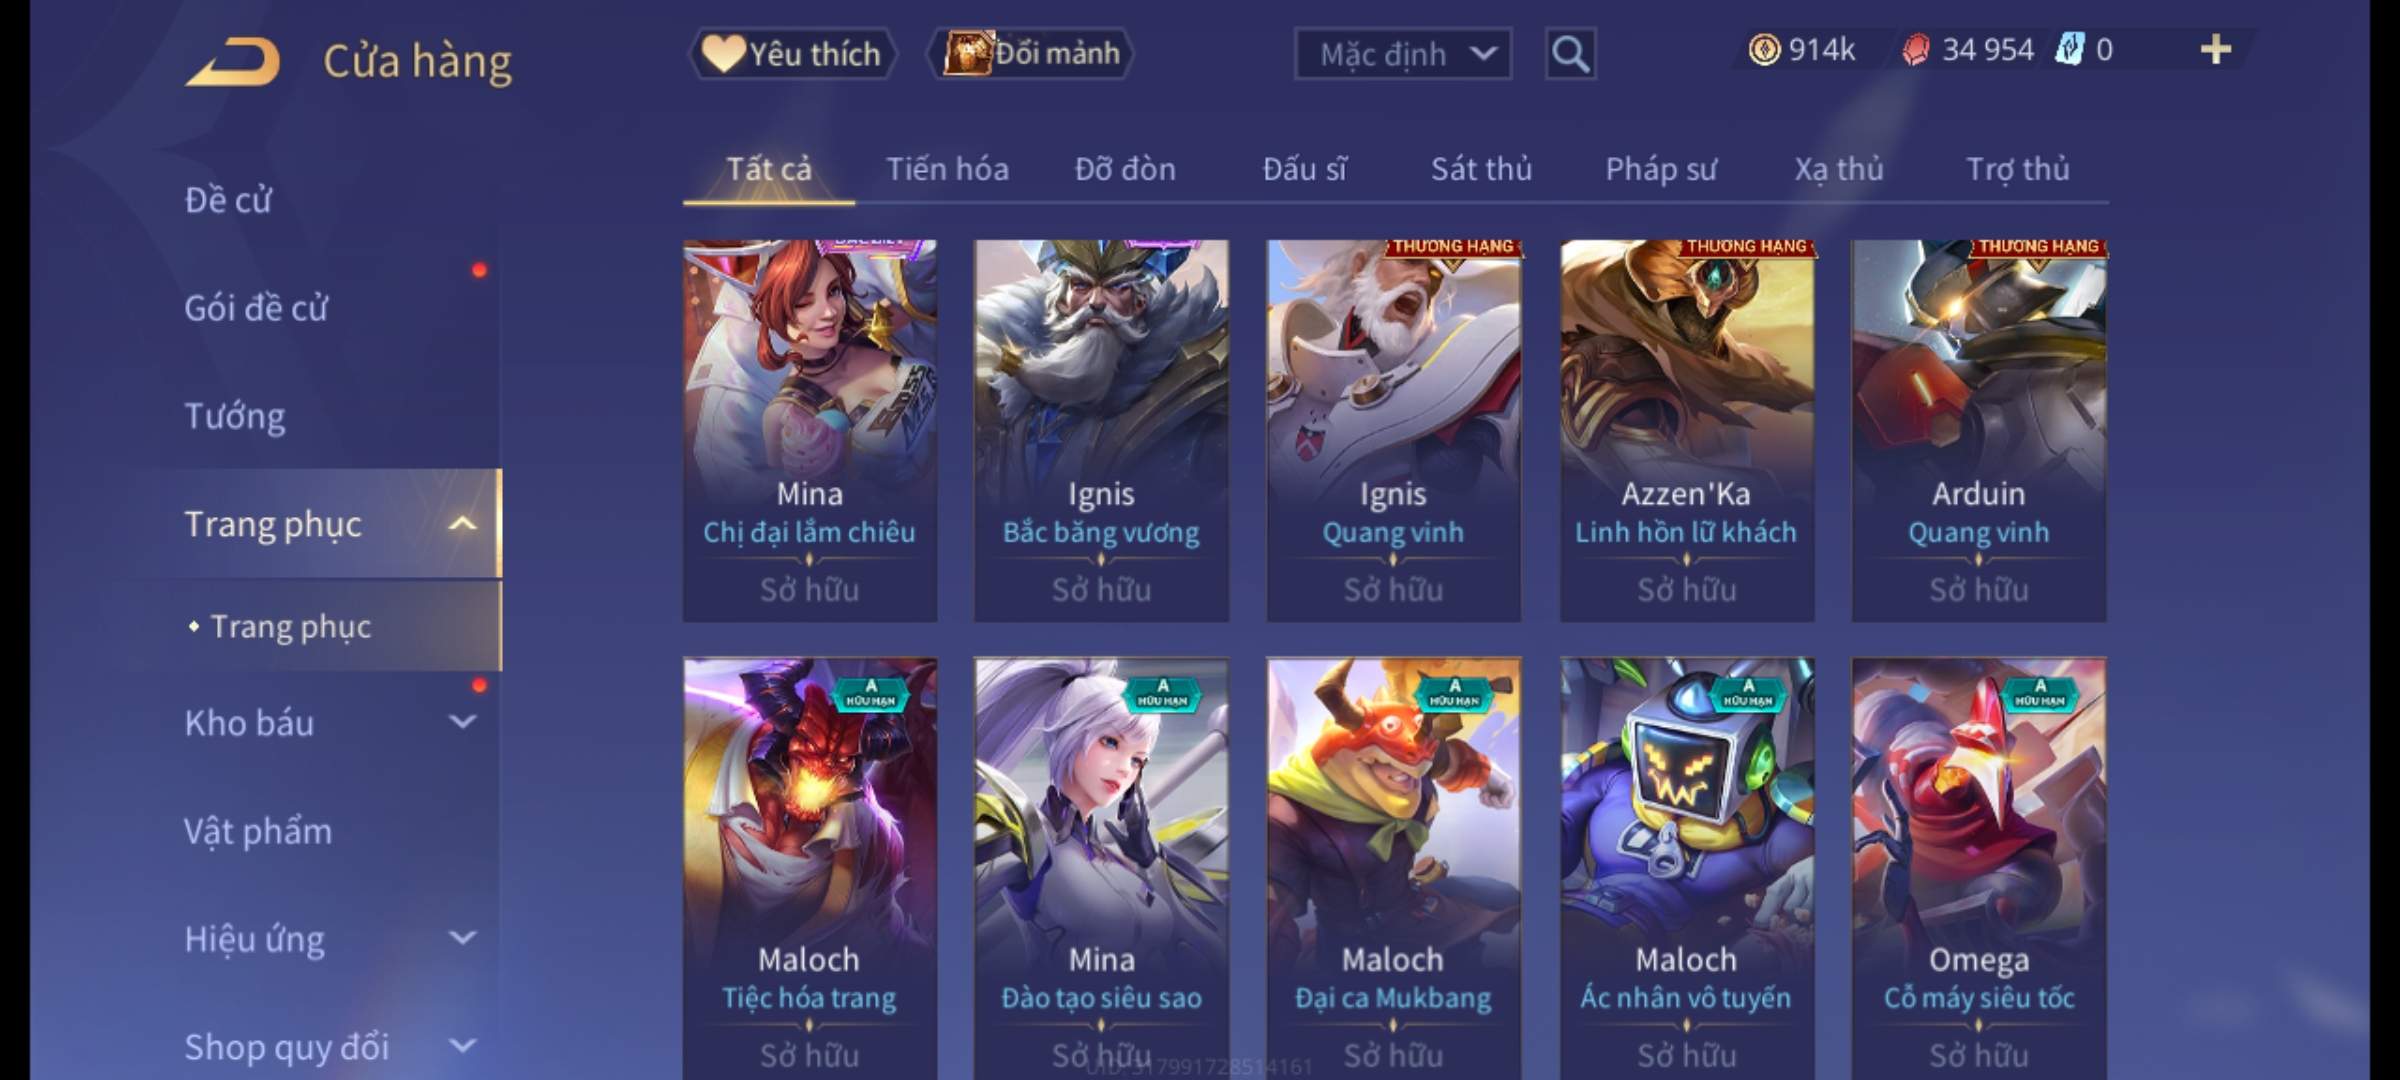Viewport: 2400px width, 1080px height.
Task: Expand the Shop quy đổi section
Action: 462,1046
